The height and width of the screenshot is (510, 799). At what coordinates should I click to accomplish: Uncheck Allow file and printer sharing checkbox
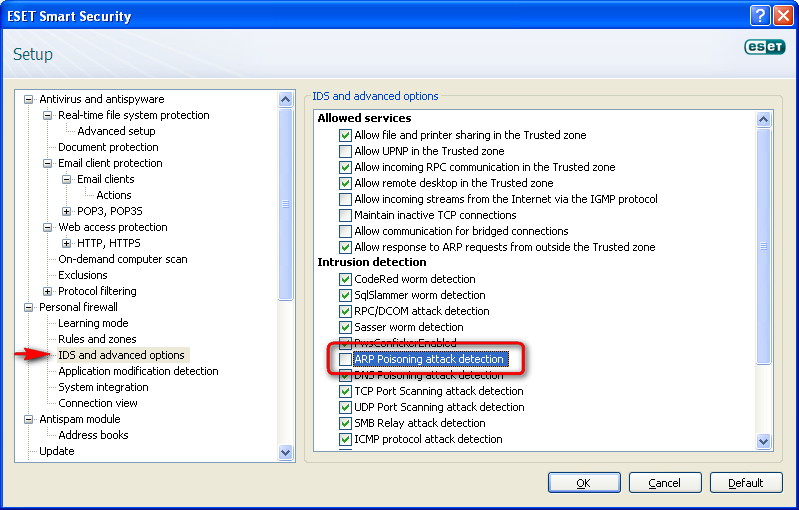click(345, 136)
